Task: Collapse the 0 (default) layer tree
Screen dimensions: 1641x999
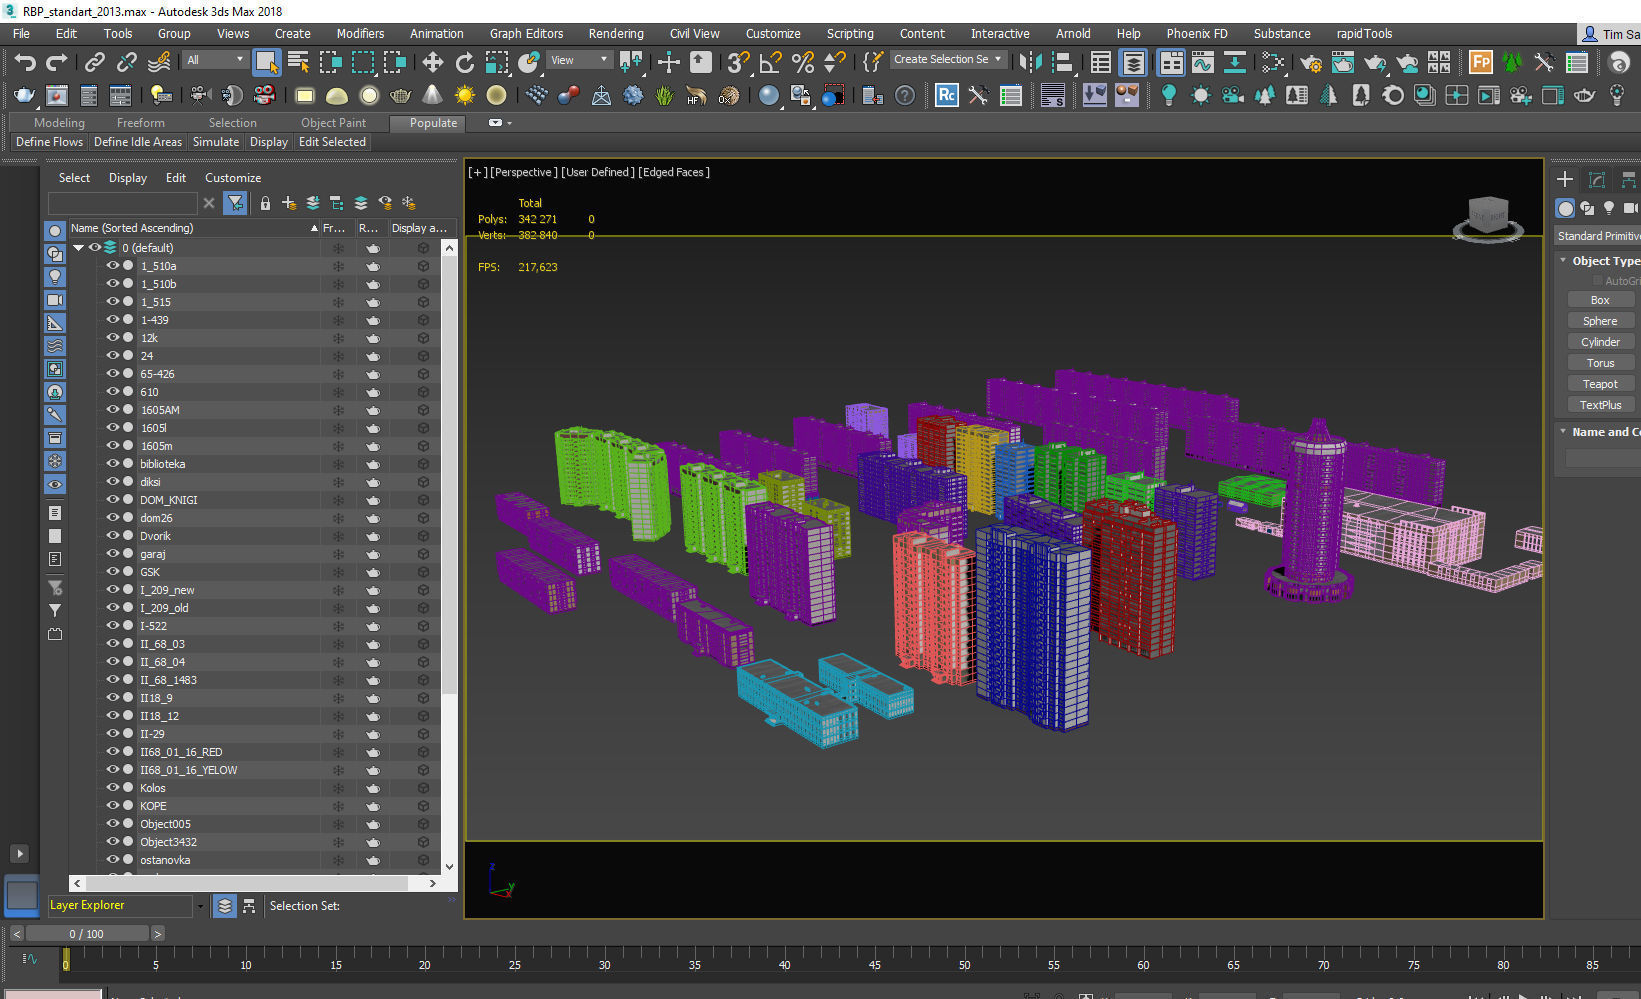Action: pos(78,248)
